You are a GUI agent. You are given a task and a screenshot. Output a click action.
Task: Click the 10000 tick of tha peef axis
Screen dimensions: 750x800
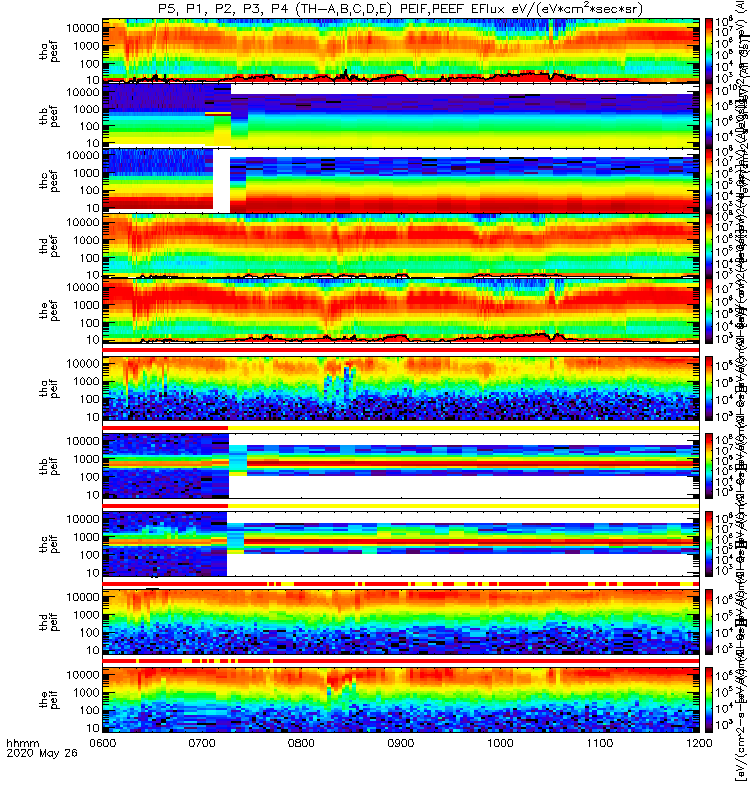click(83, 28)
